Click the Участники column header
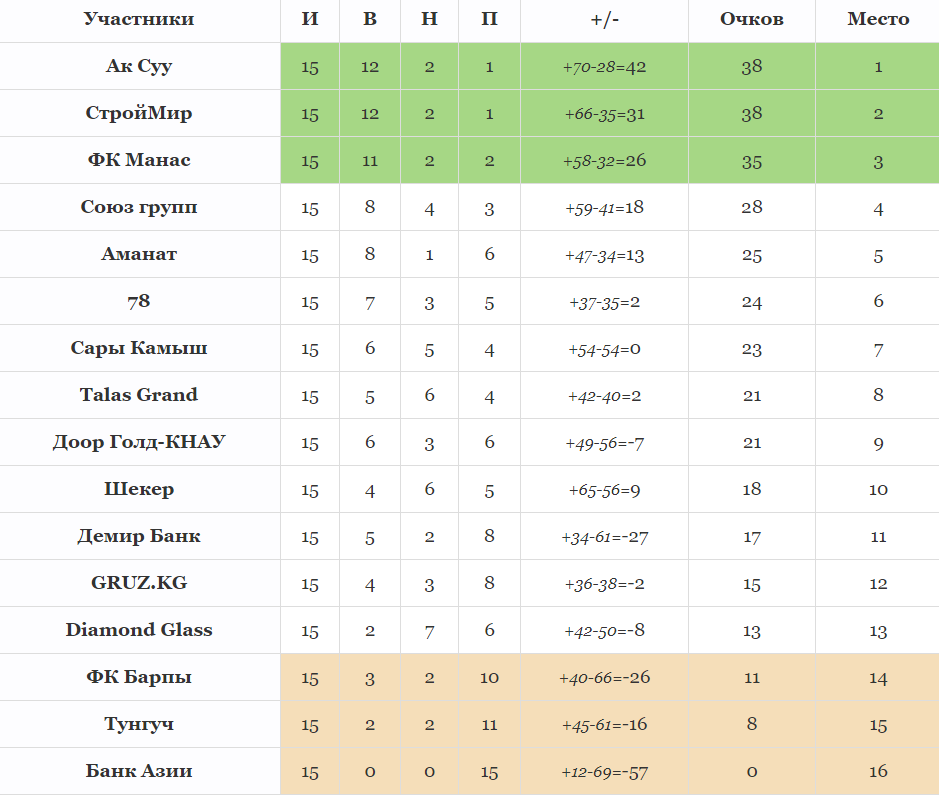Viewport: 939px width, 796px height. pyautogui.click(x=139, y=20)
